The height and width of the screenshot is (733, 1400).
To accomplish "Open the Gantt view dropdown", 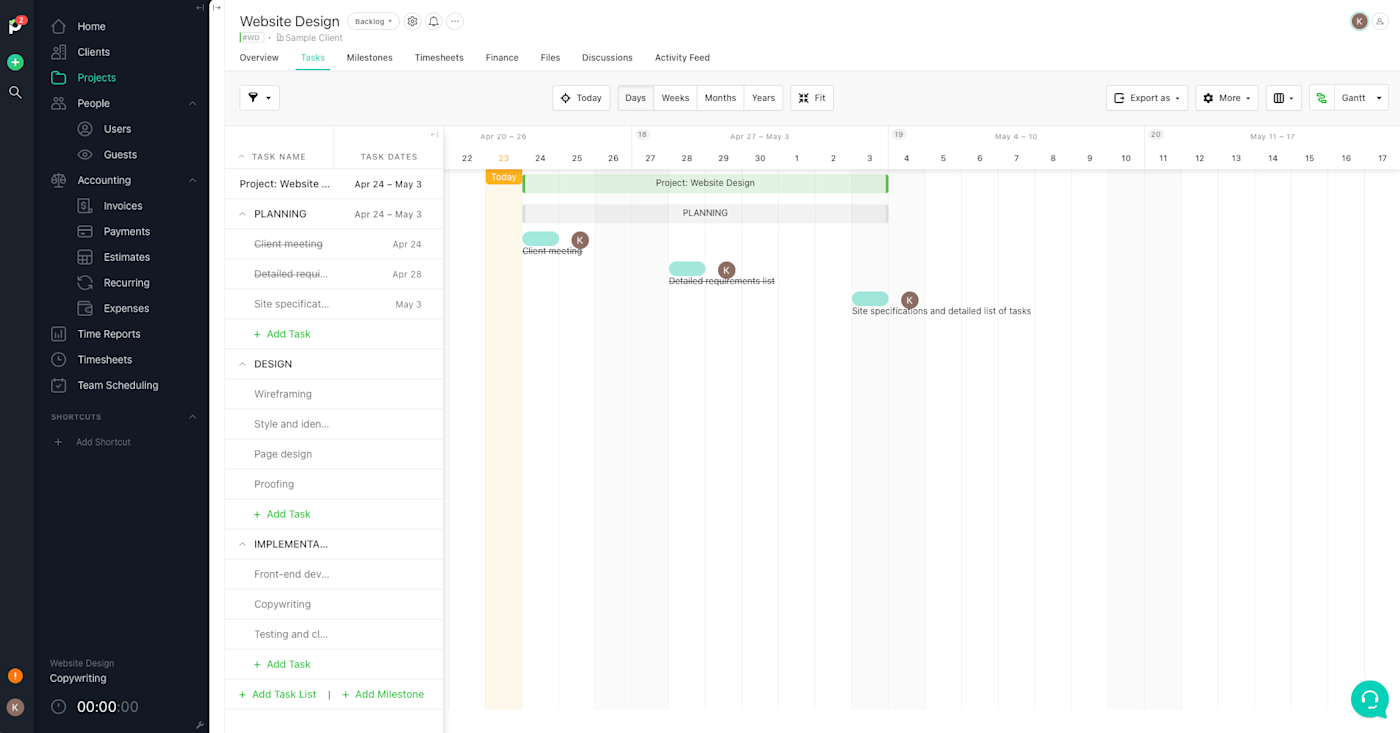I will [x=1362, y=98].
